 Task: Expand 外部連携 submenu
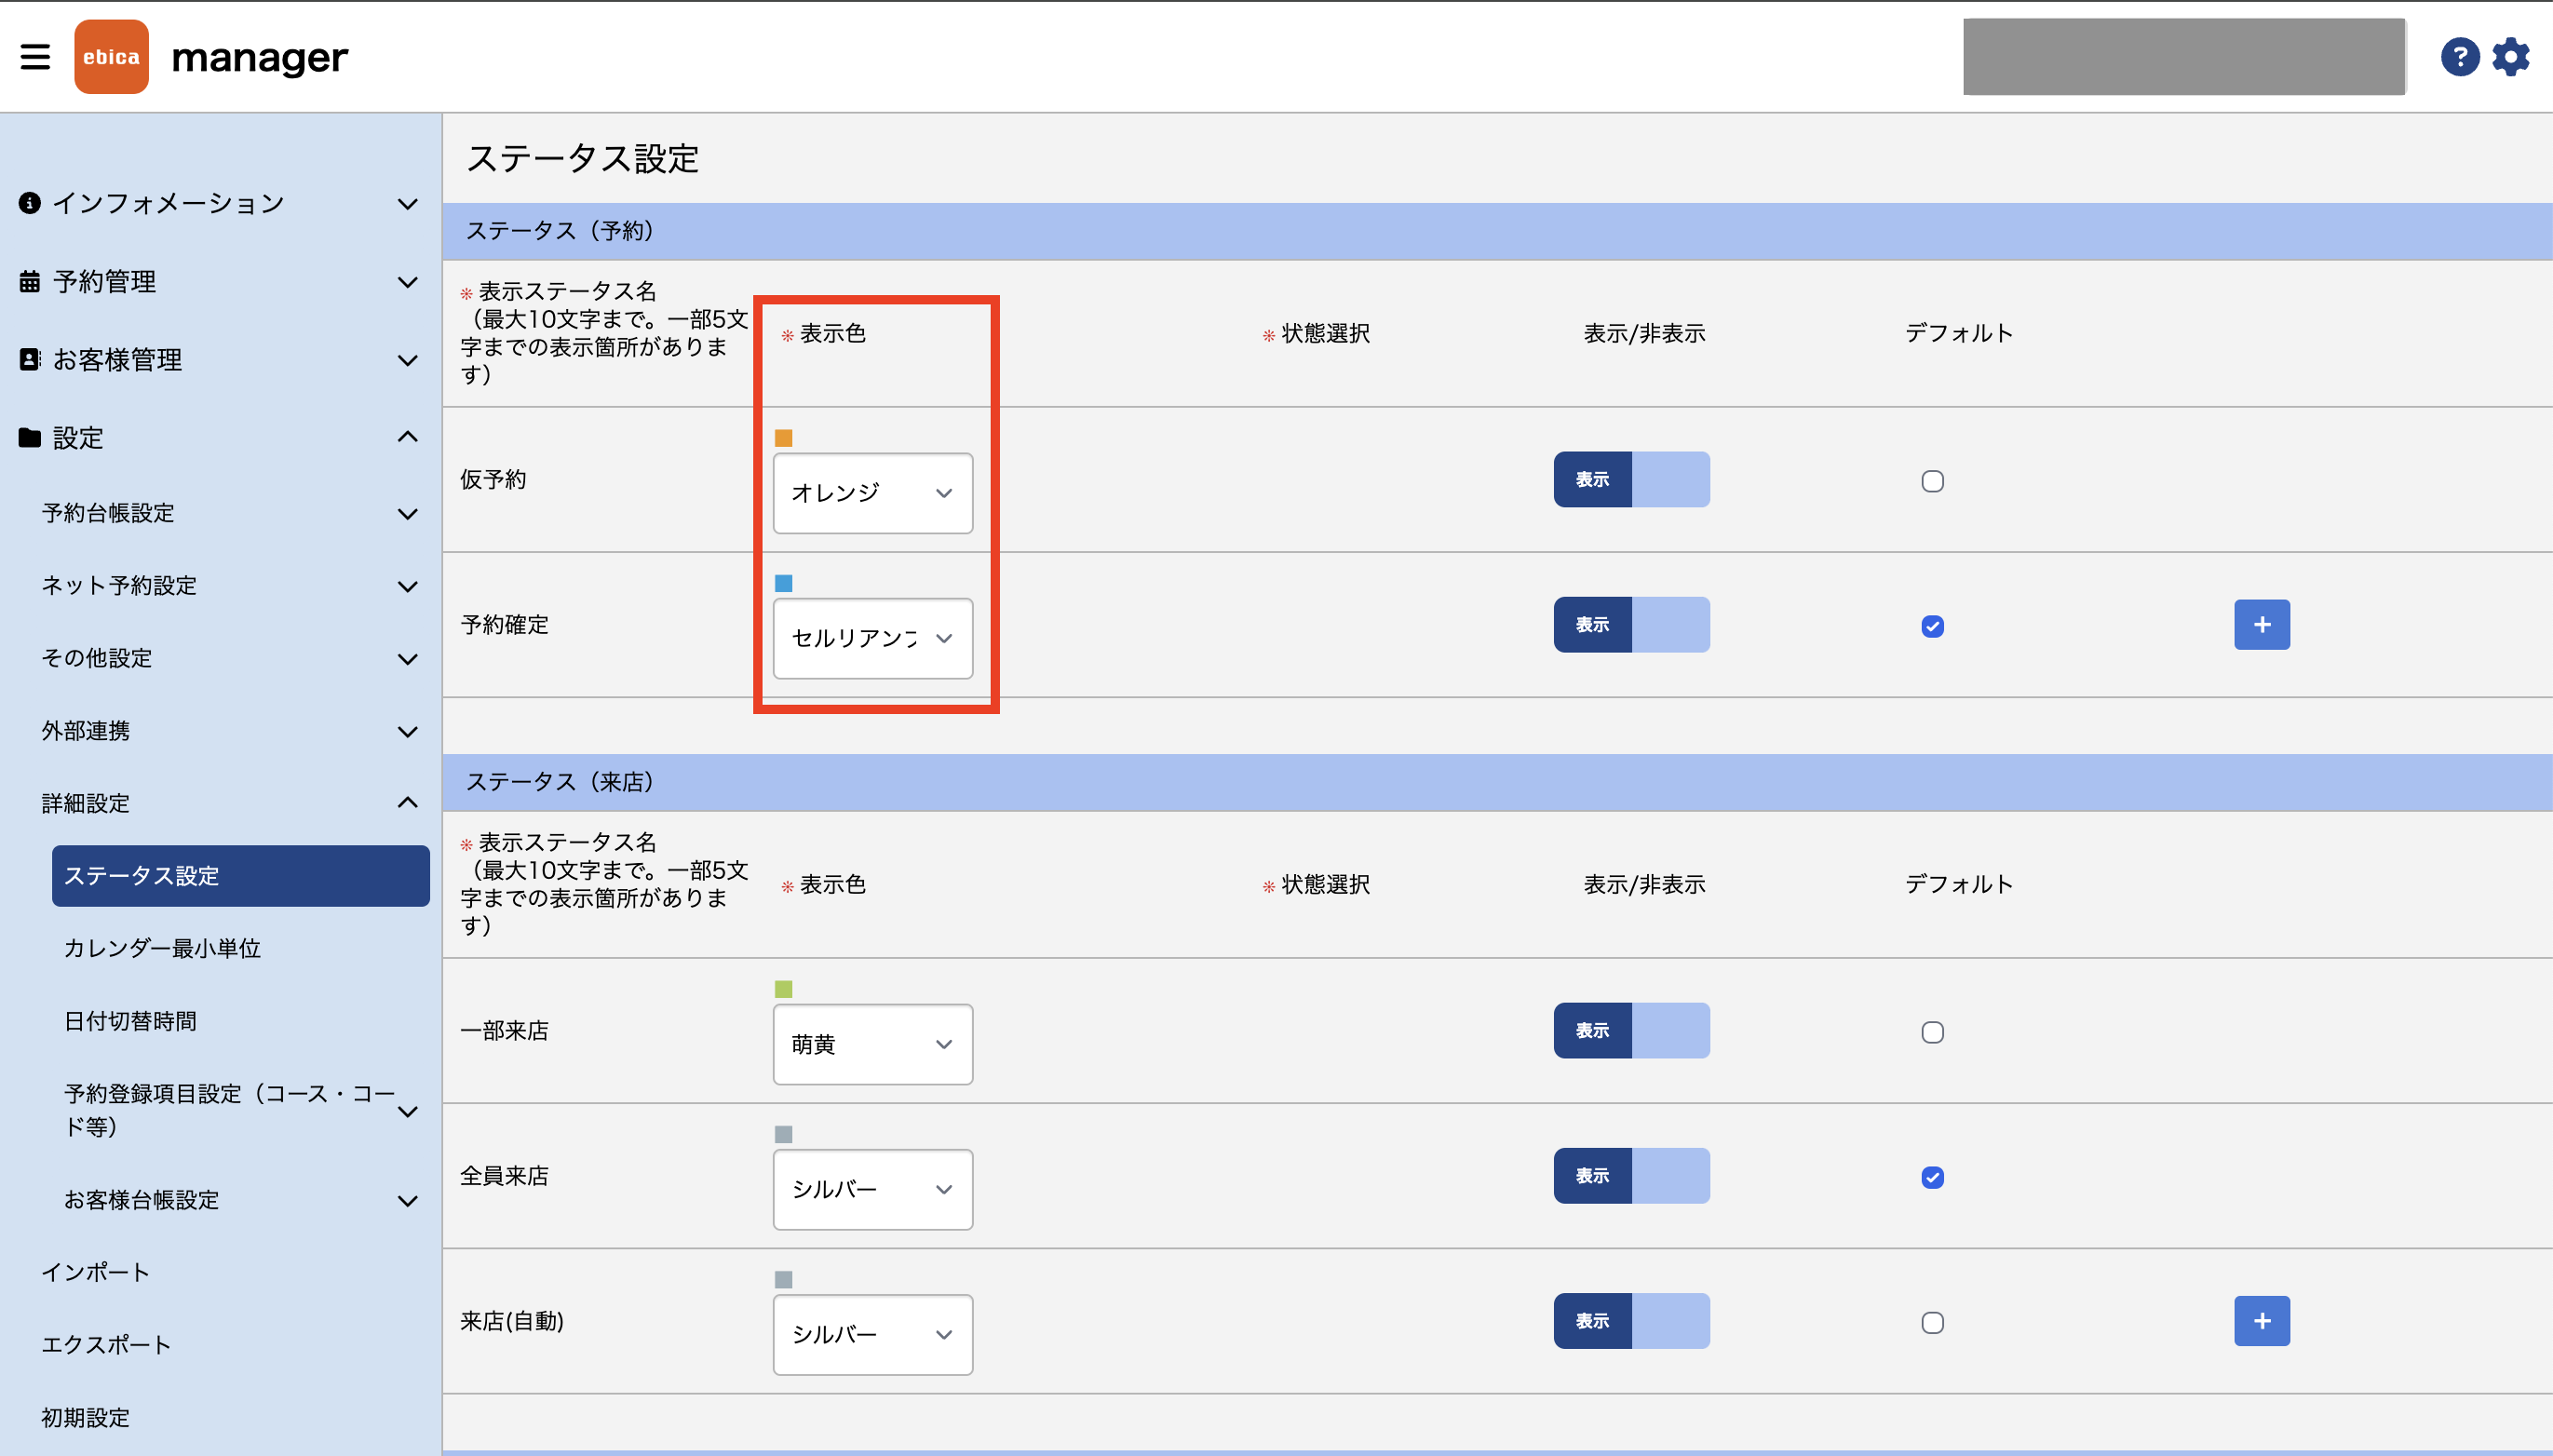pyautogui.click(x=407, y=732)
